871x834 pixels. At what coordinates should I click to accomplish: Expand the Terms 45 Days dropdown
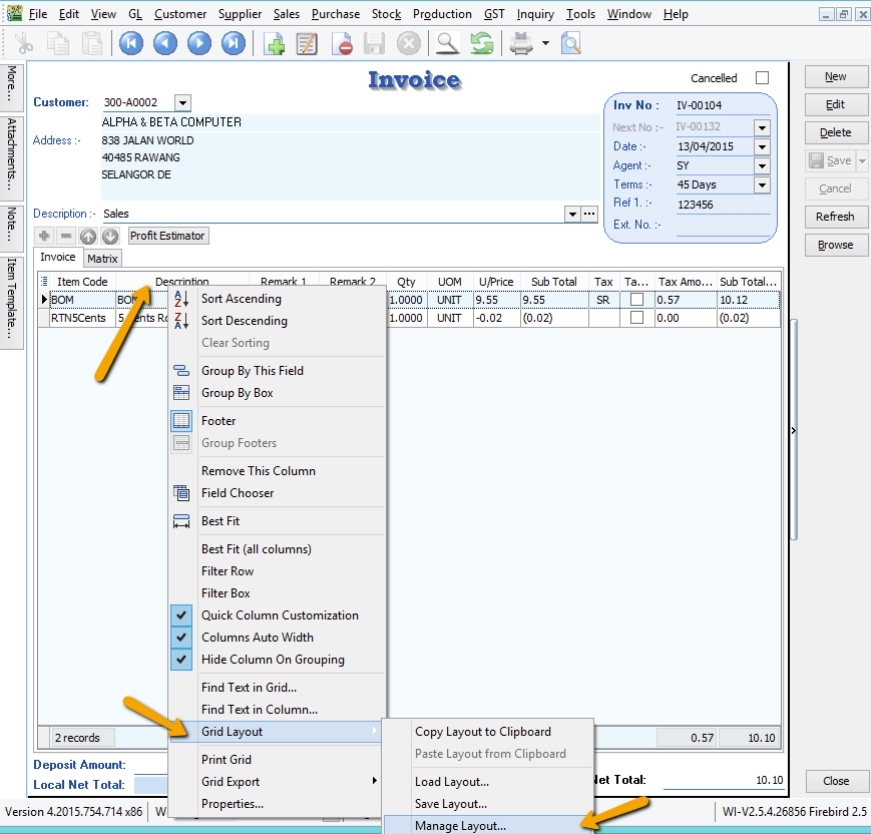pyautogui.click(x=760, y=184)
